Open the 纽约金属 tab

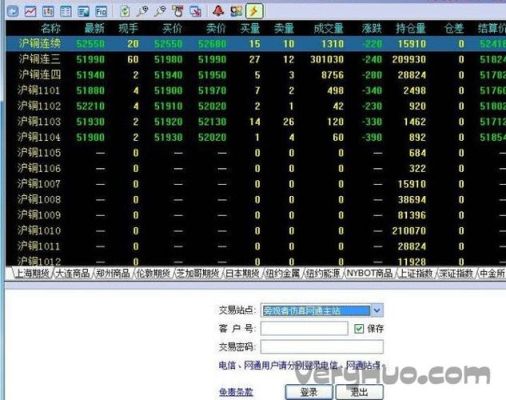[283, 274]
